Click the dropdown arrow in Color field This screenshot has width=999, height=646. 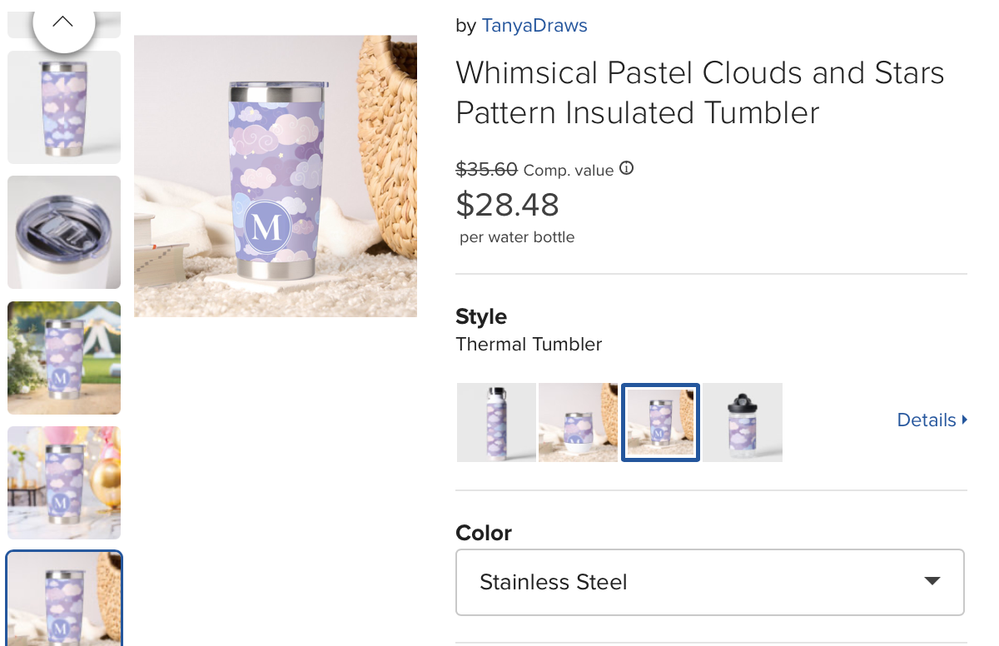(932, 581)
